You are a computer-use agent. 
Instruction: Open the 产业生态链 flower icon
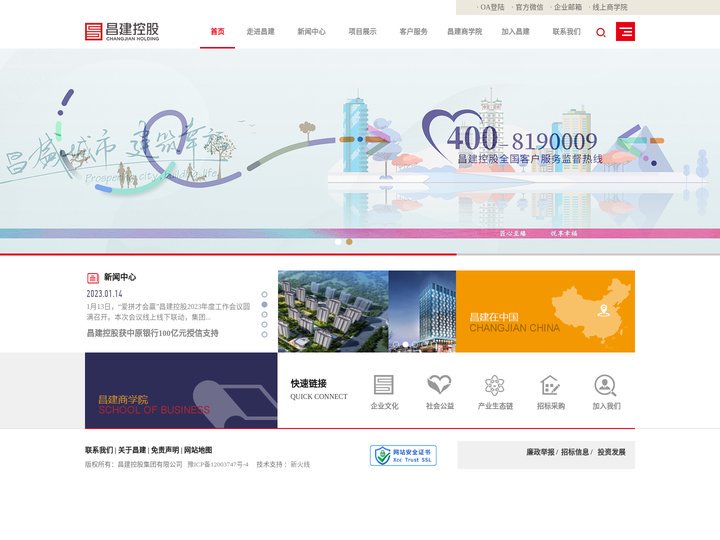495,385
